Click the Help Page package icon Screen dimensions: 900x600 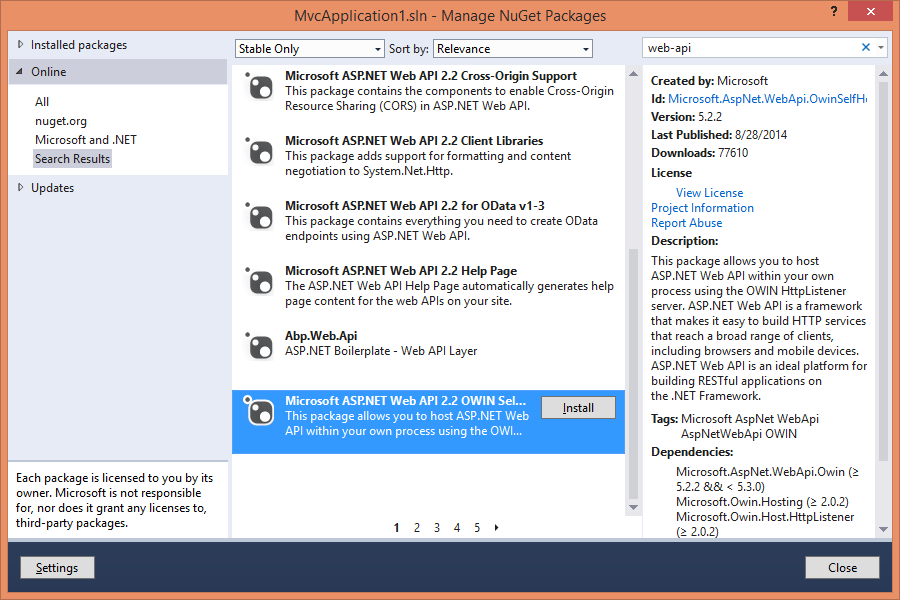point(260,282)
